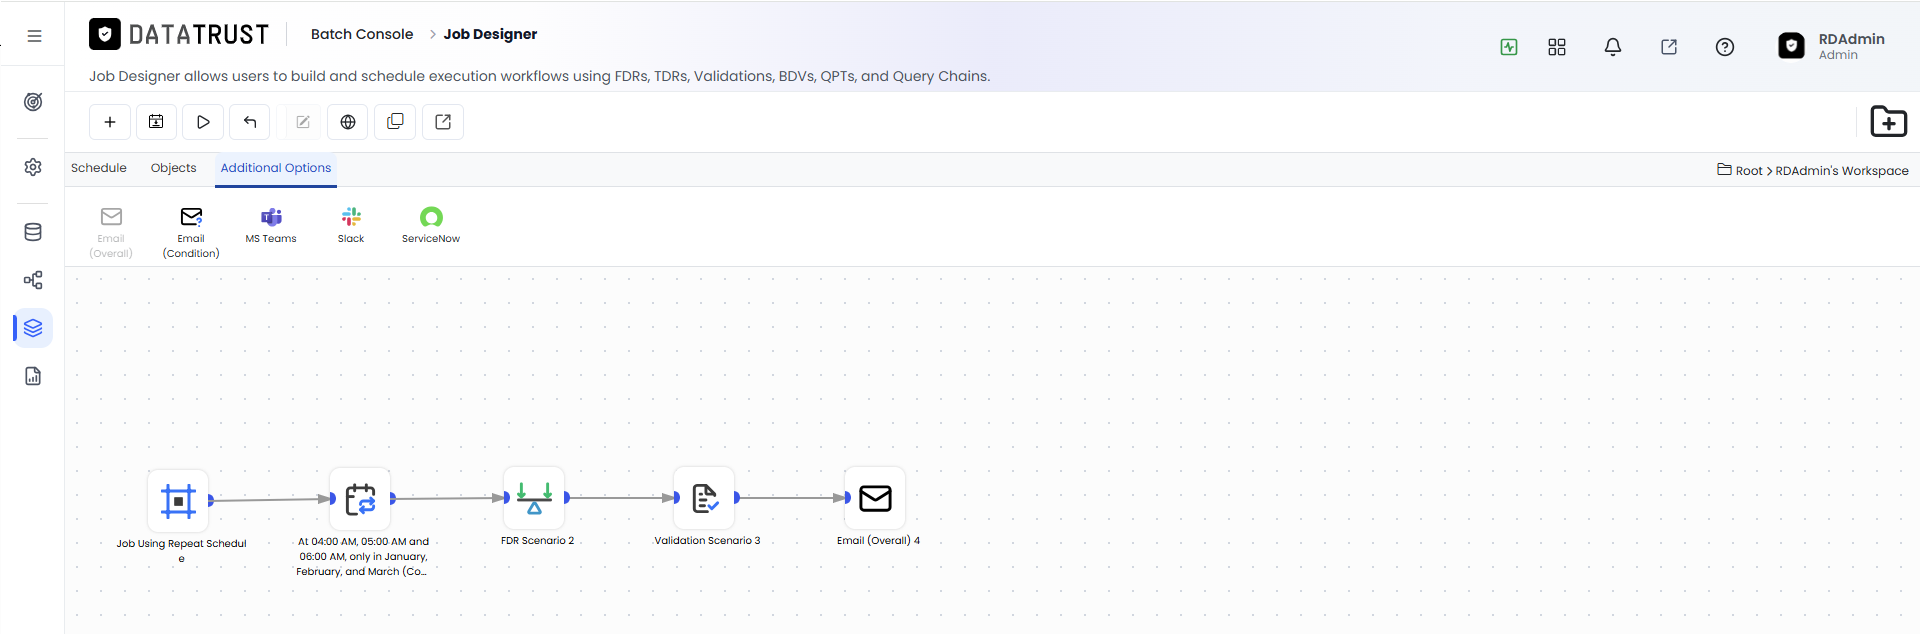Click the copy icon in the toolbar
Screen dimensions: 1920x634
coord(395,122)
